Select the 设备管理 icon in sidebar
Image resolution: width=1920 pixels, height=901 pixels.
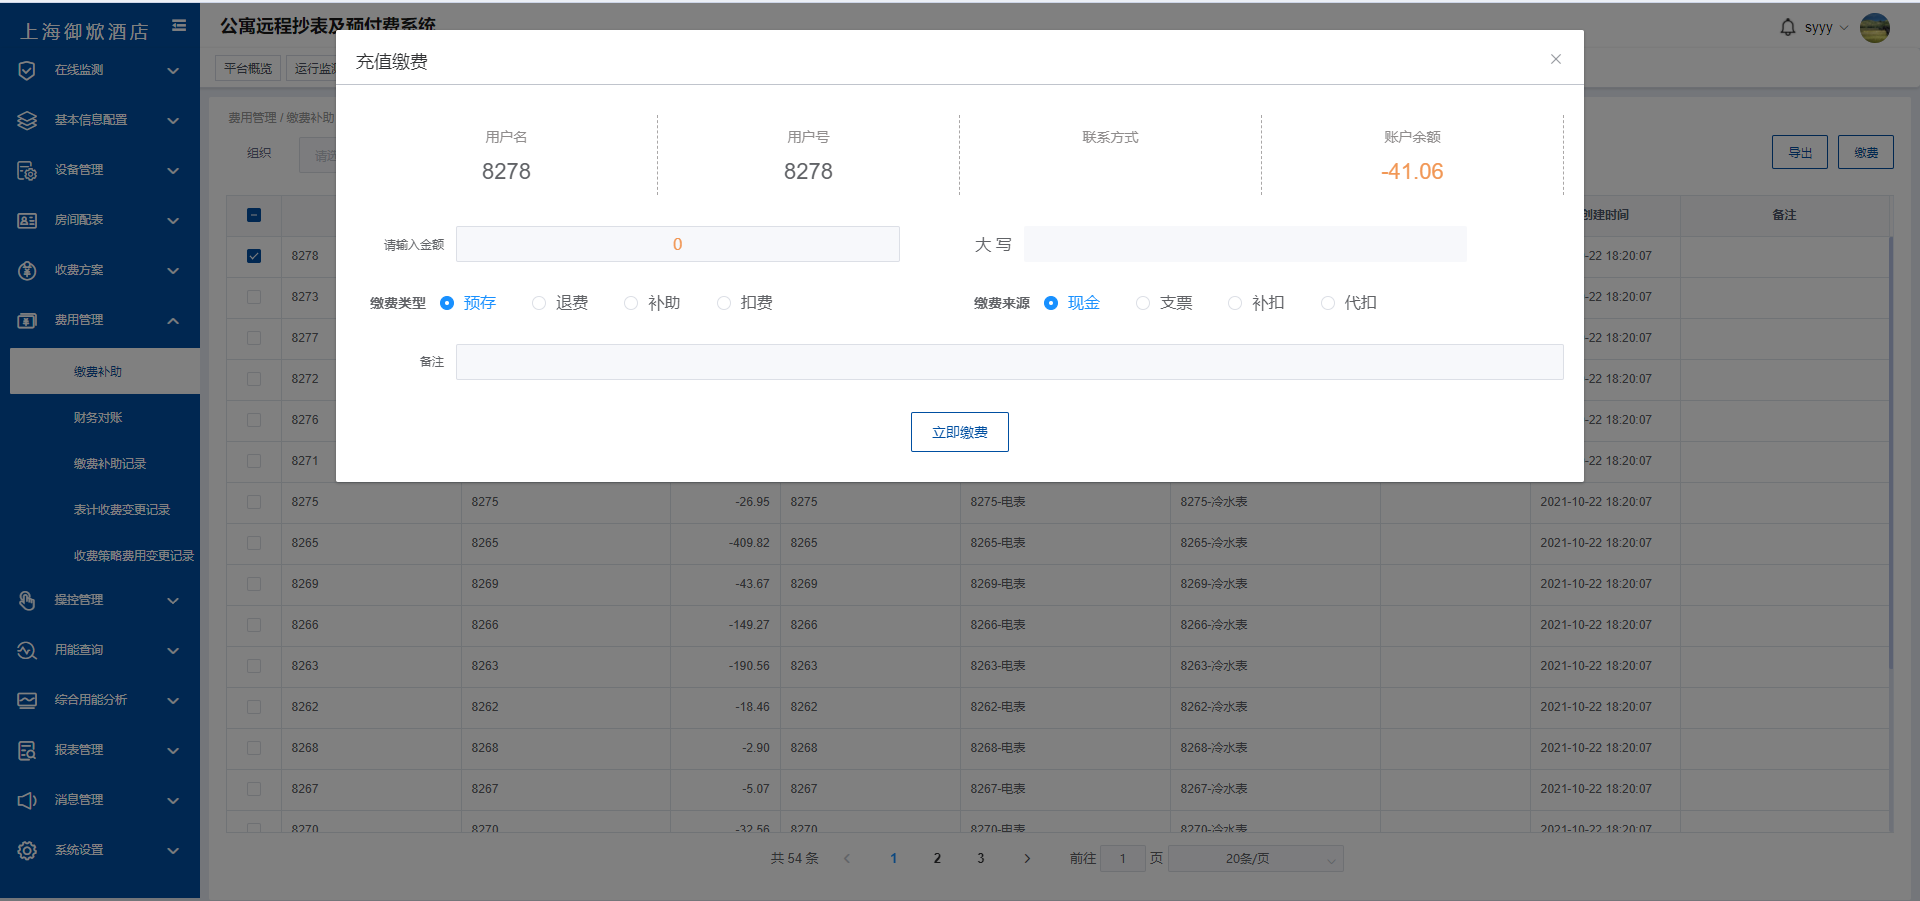point(26,170)
